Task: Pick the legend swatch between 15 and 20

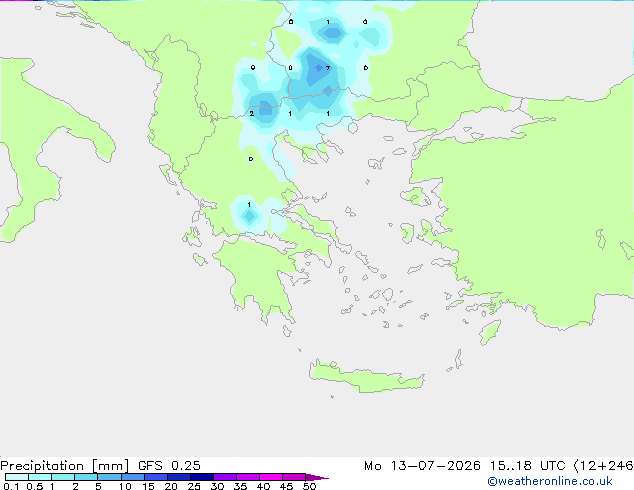Action: tap(155, 477)
